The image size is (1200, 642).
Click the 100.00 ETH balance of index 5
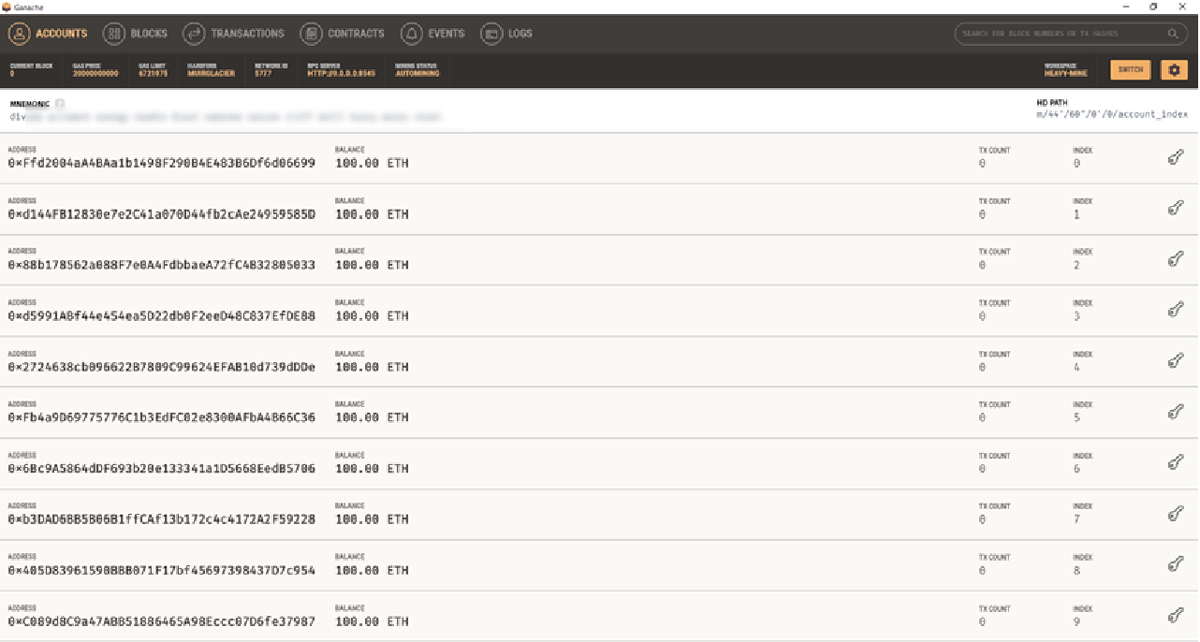[x=372, y=417]
